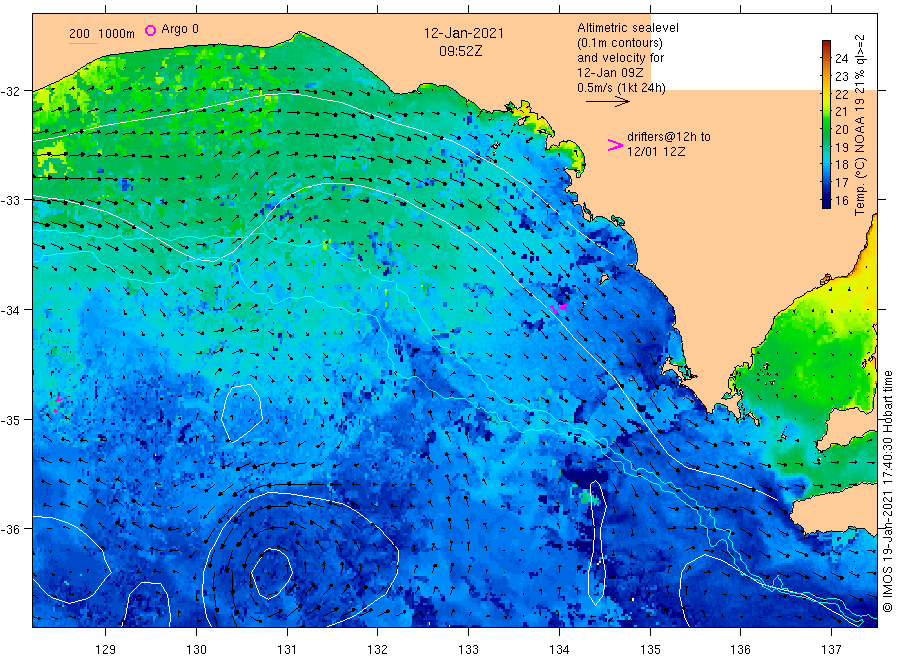This screenshot has width=900, height=660.
Task: Click the date label 12-Jan-2021
Action: (x=463, y=33)
